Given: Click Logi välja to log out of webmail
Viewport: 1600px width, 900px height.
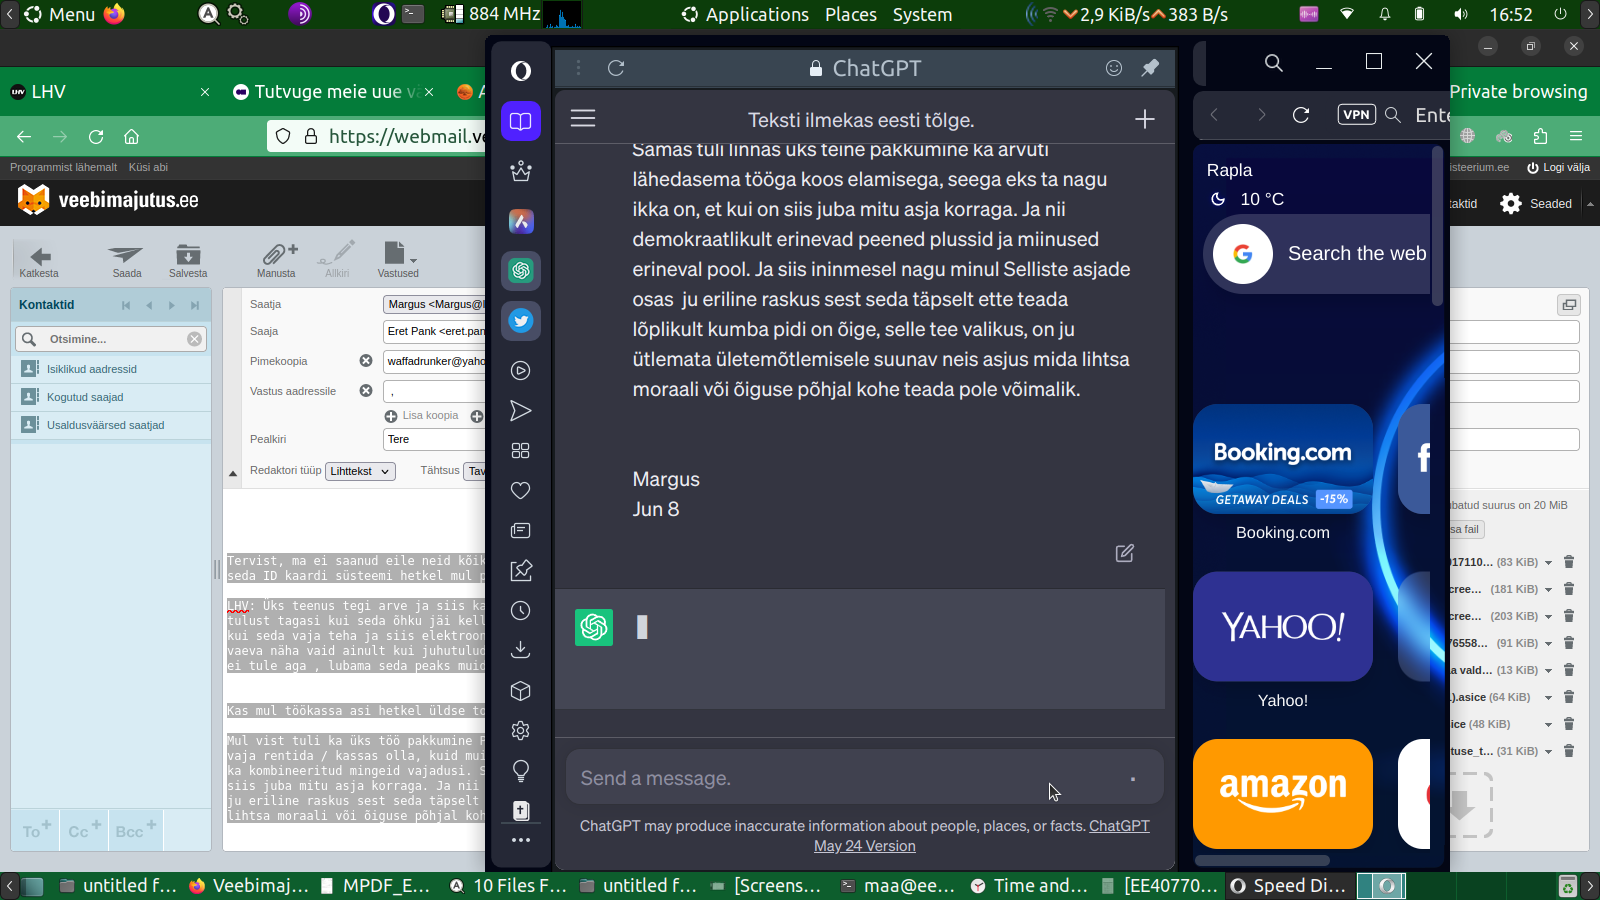Looking at the screenshot, I should tap(1558, 167).
